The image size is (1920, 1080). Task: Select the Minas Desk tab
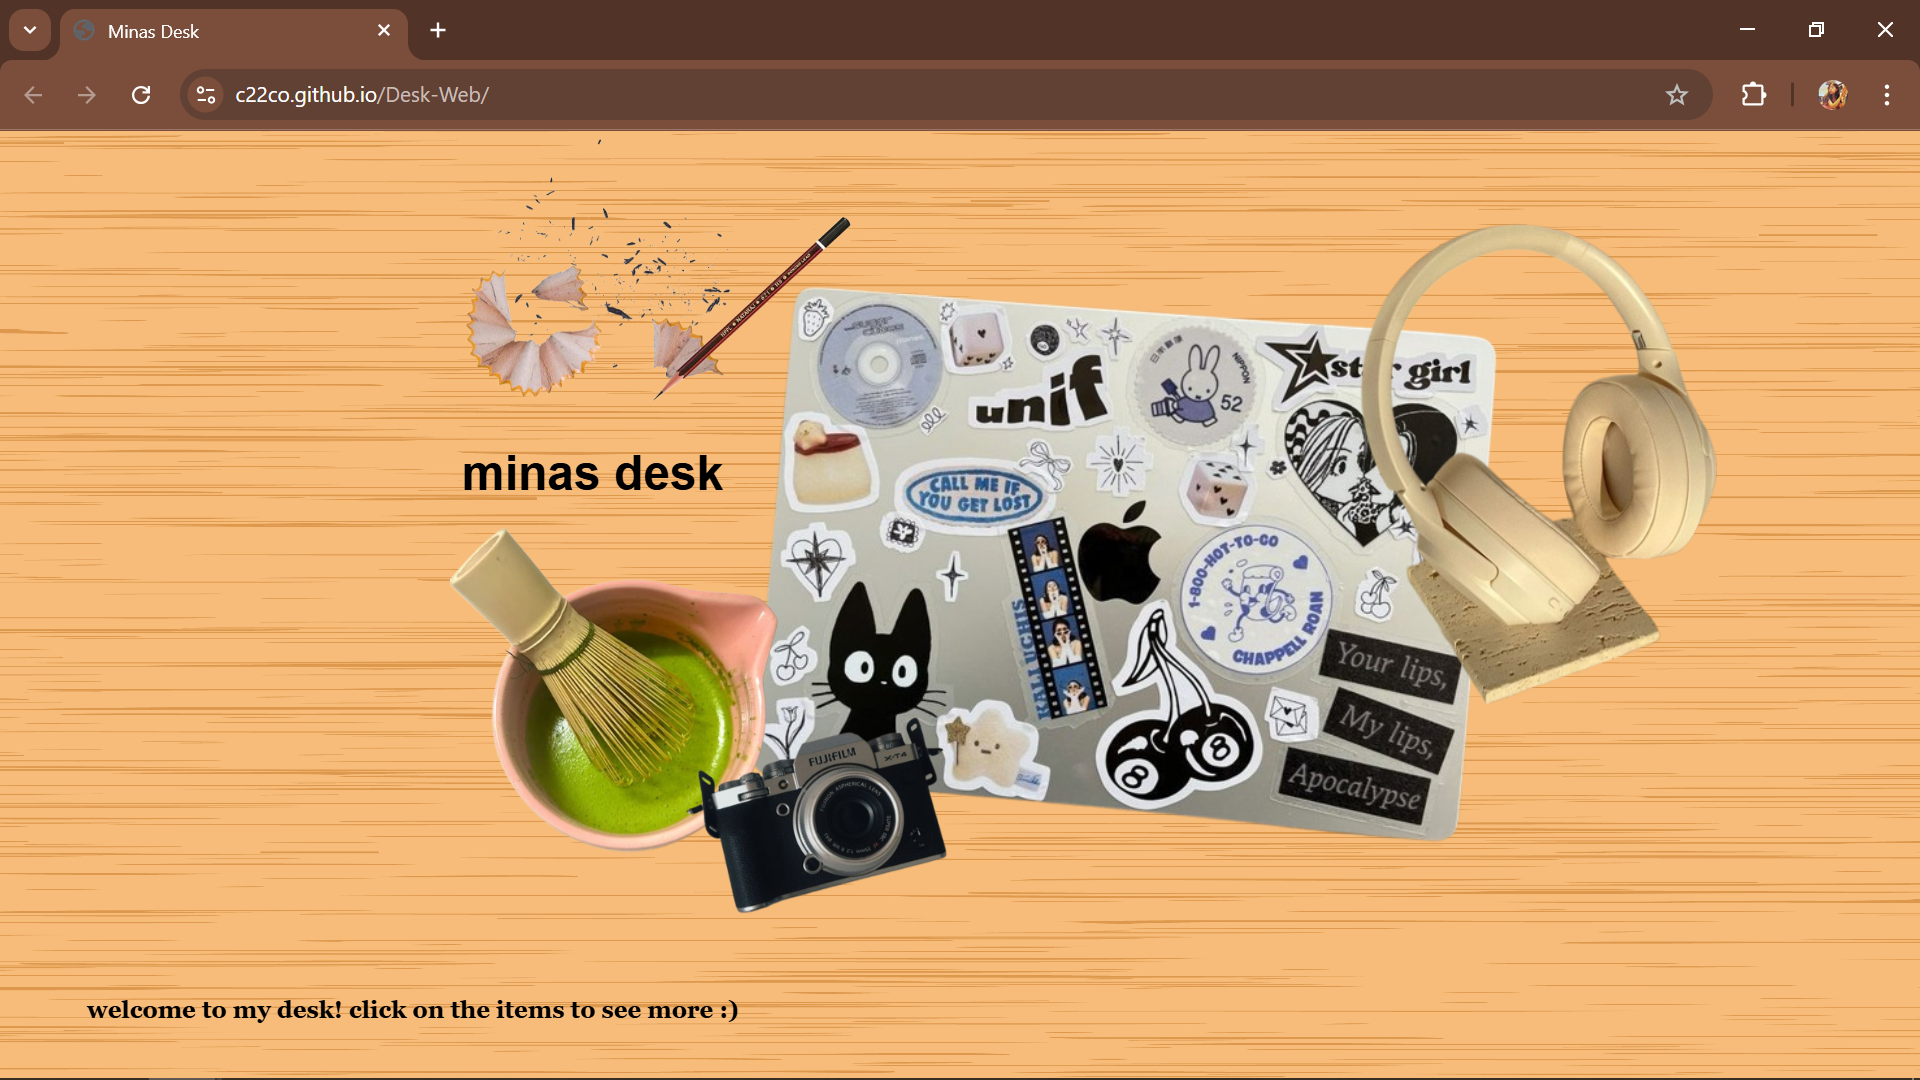pos(234,32)
